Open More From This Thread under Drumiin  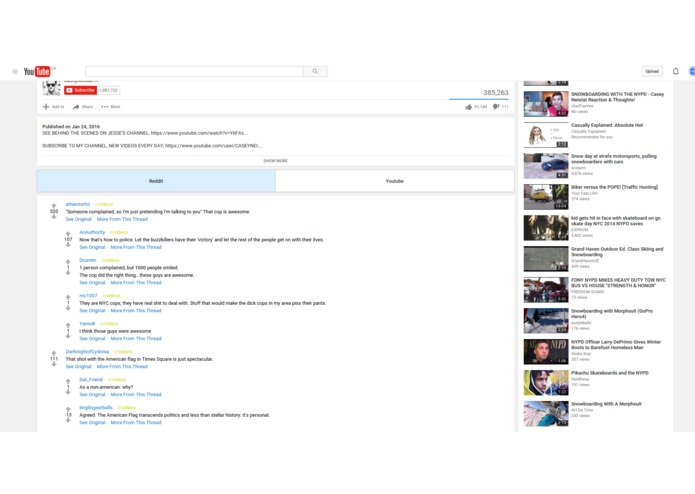coord(136,283)
